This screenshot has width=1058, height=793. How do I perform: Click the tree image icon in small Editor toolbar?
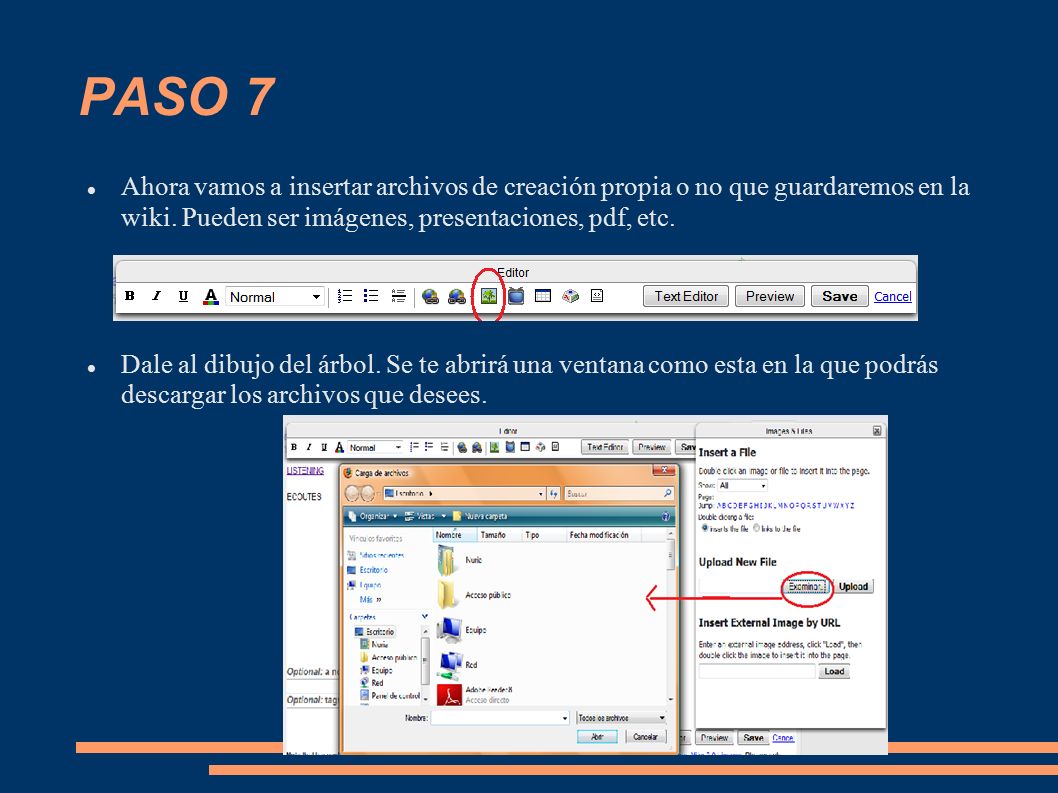click(x=495, y=447)
